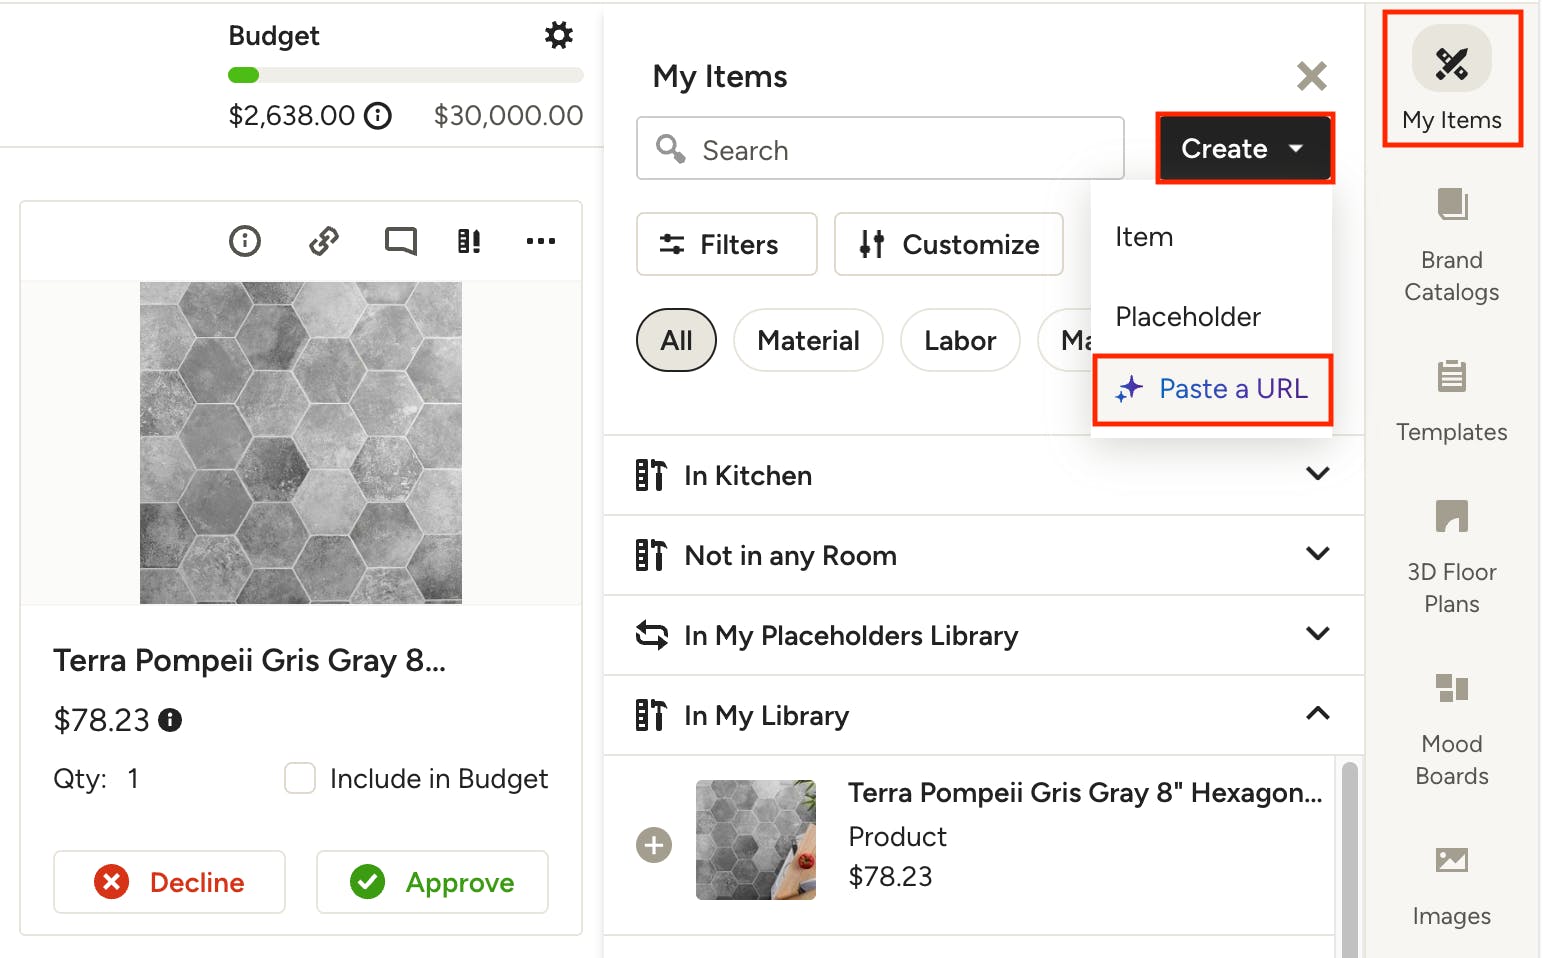Screen dimensions: 1542x958
Task: Select the All filter chip
Action: click(x=676, y=341)
